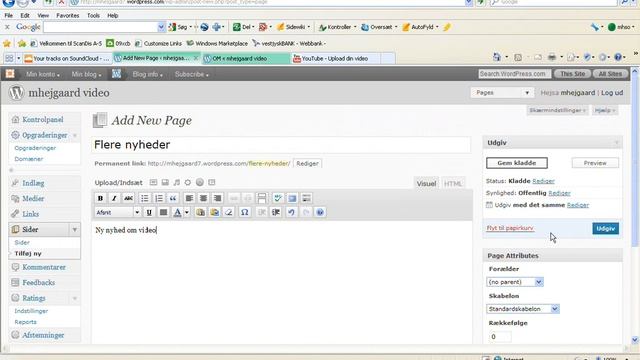The width and height of the screenshot is (640, 360).
Task: Collapse the Udgiv box
Action: click(x=616, y=143)
